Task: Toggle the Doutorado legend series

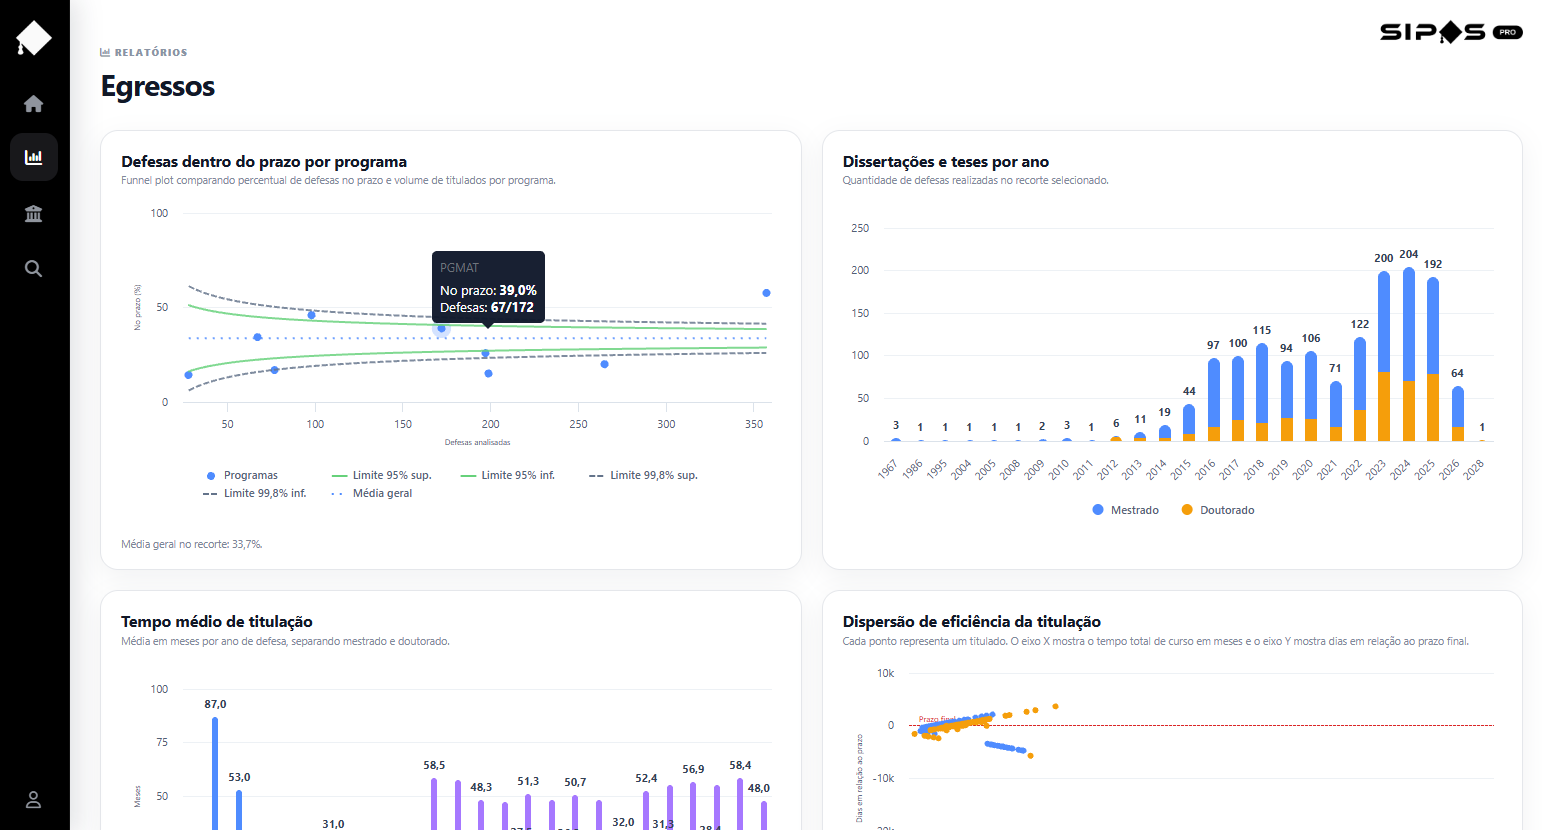Action: point(1218,510)
